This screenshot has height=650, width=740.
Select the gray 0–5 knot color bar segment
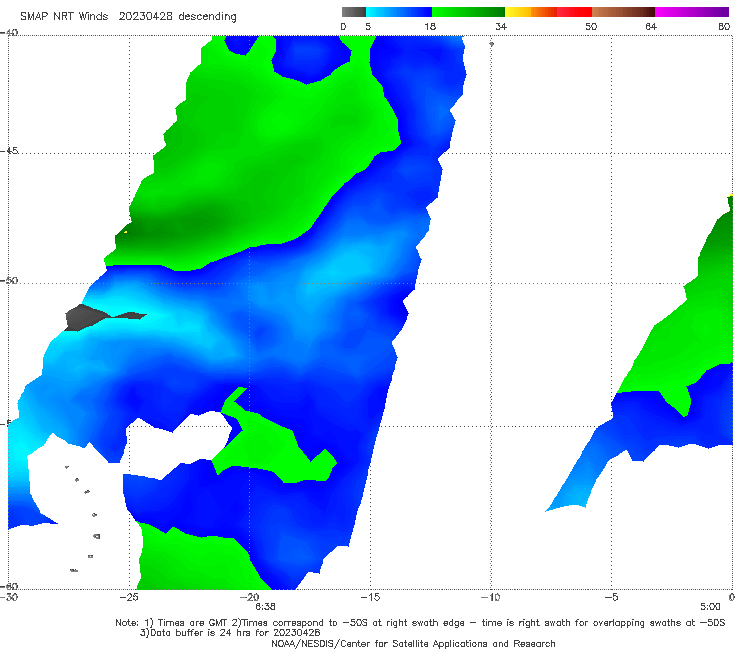pyautogui.click(x=354, y=12)
